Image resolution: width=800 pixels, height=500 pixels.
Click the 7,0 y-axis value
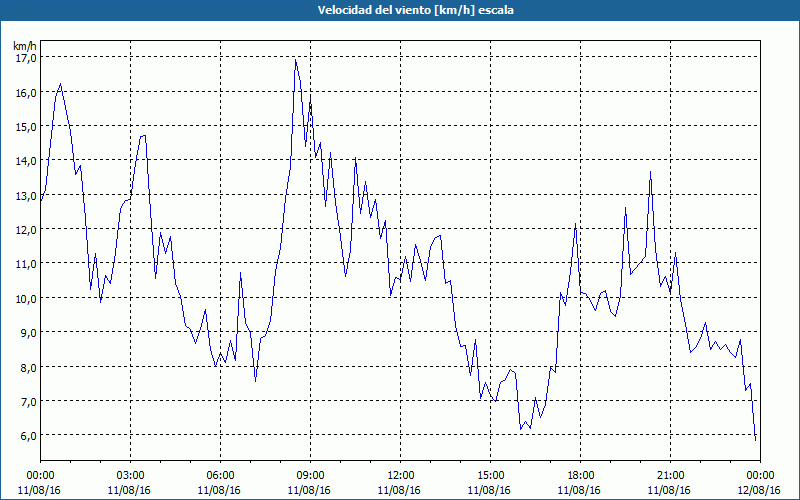pyautogui.click(x=28, y=402)
